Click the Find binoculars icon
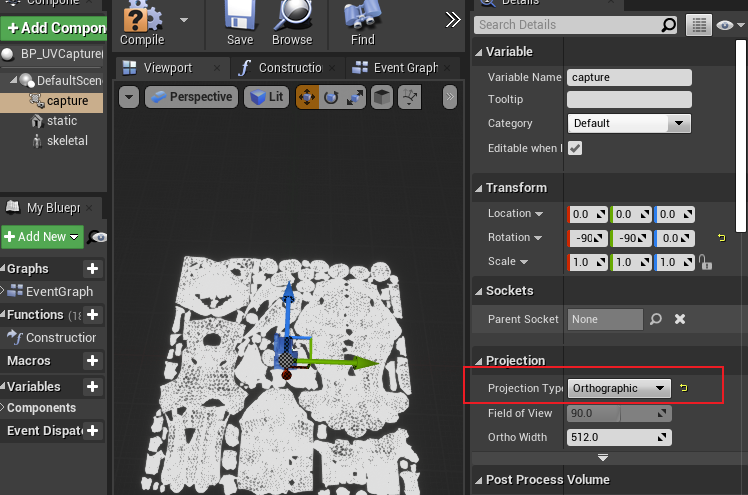The width and height of the screenshot is (748, 495). 363,24
